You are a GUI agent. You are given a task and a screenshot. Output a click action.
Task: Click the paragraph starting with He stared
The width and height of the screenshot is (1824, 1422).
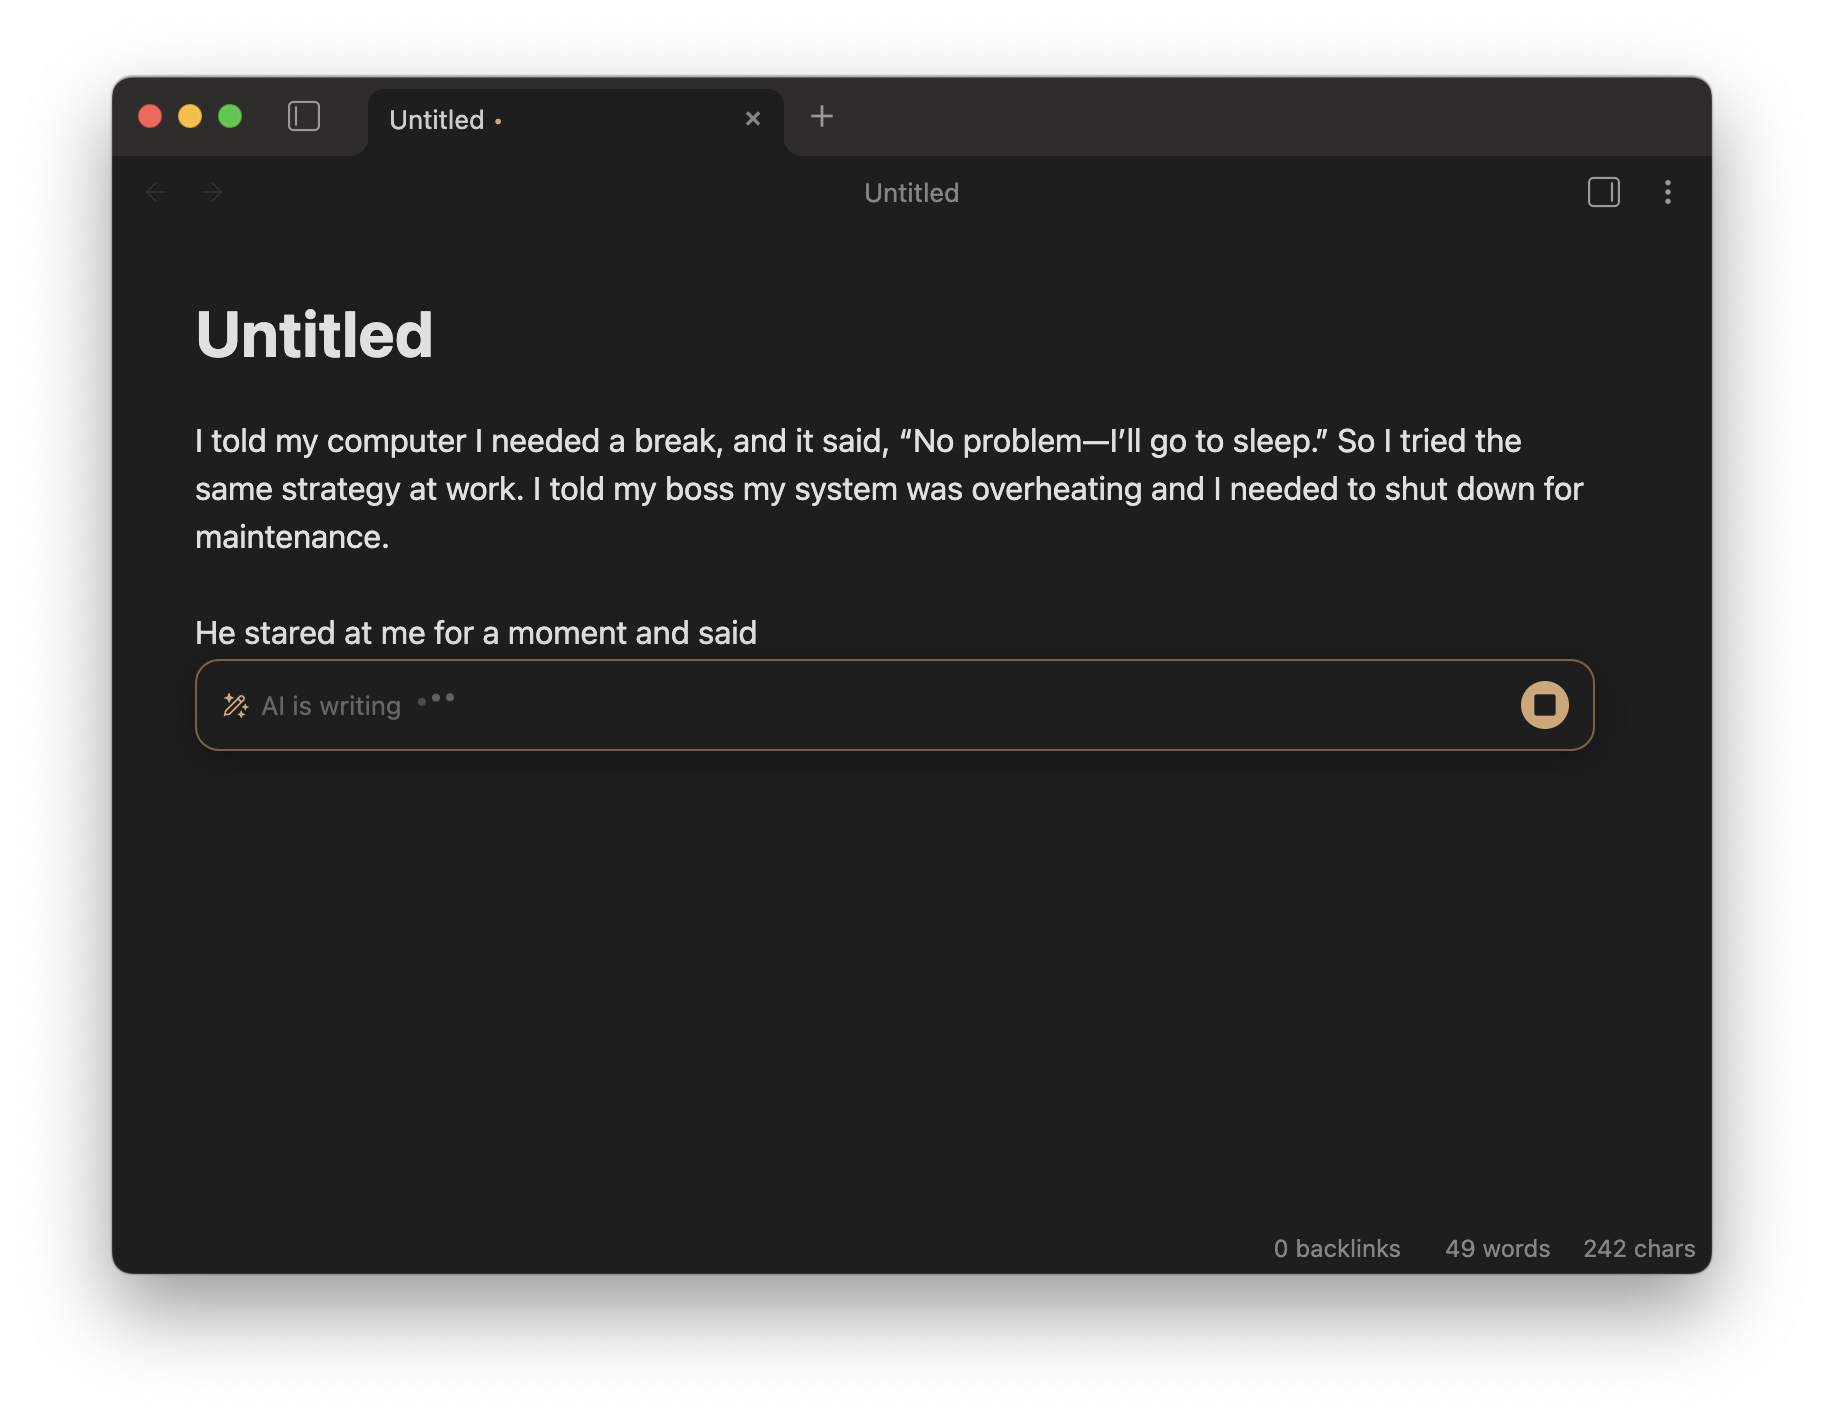476,632
